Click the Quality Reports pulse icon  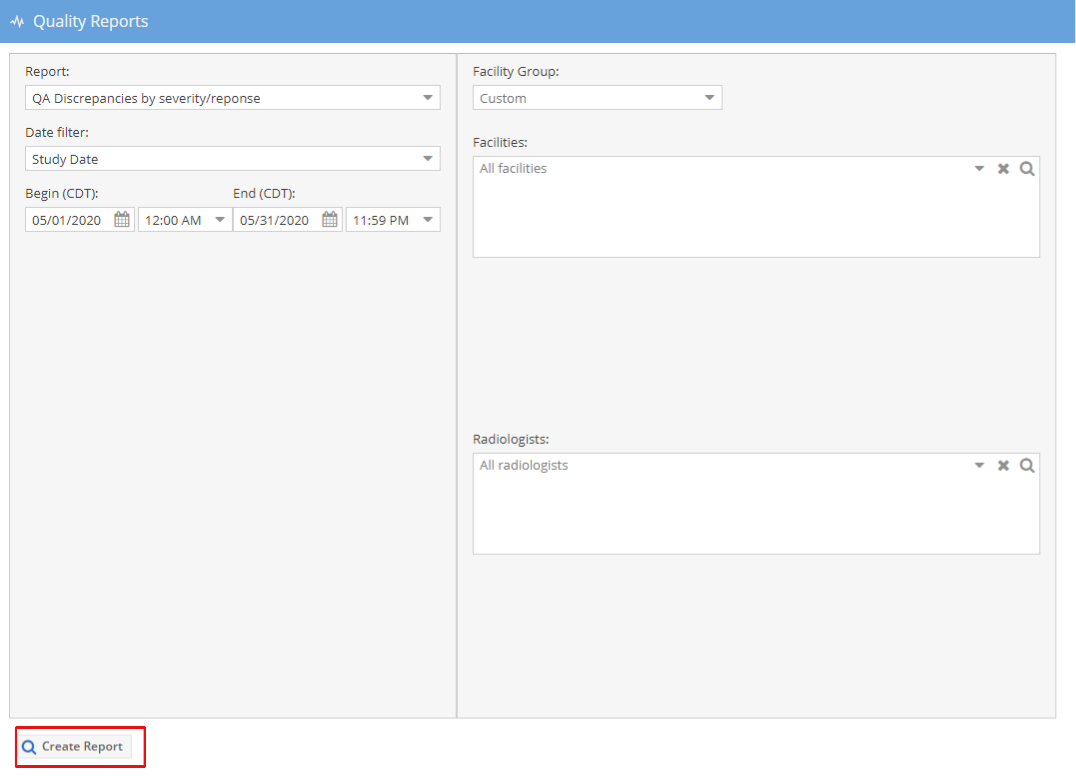(17, 21)
